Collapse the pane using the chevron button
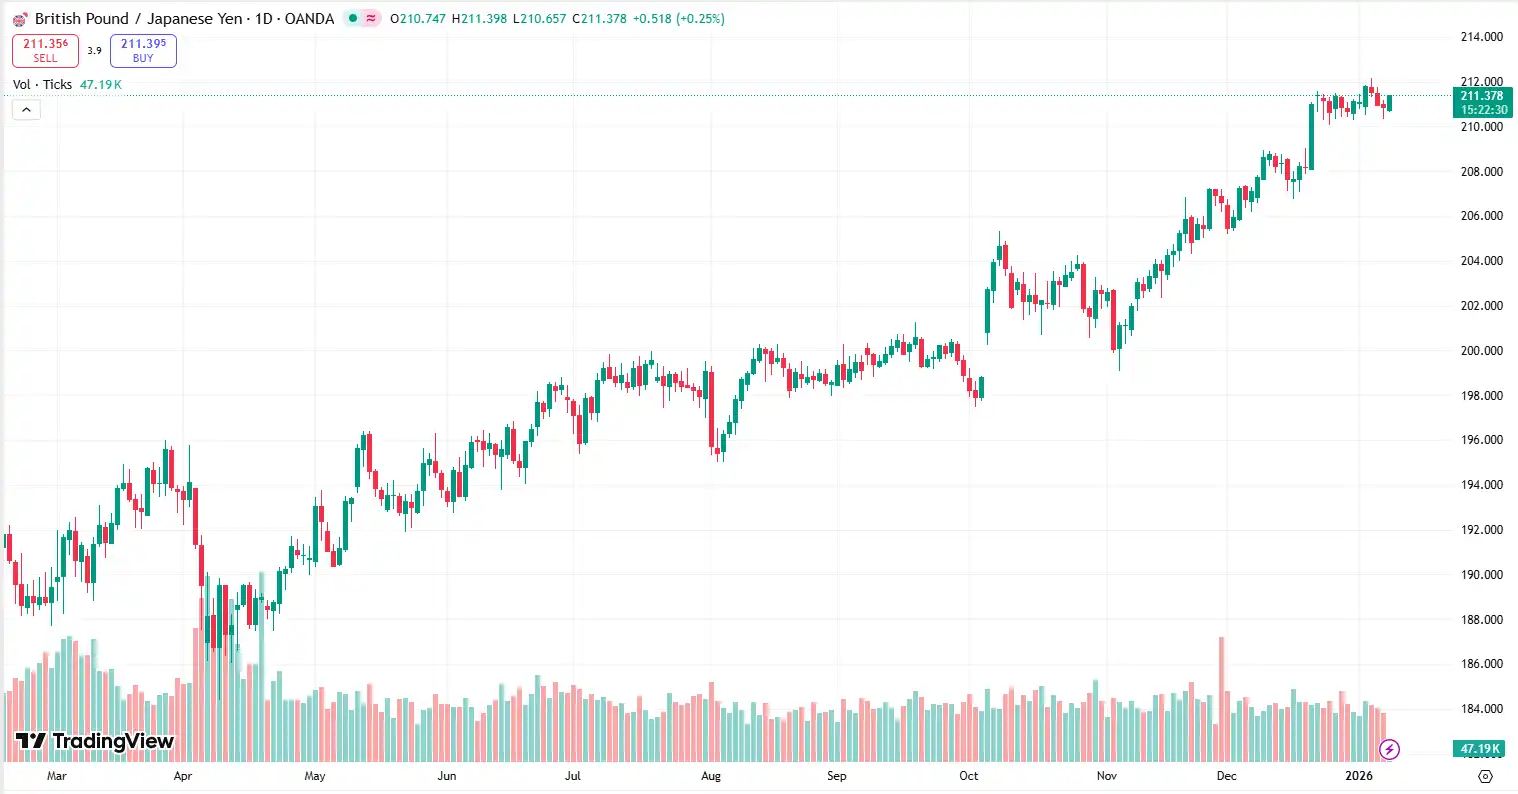 [x=25, y=109]
